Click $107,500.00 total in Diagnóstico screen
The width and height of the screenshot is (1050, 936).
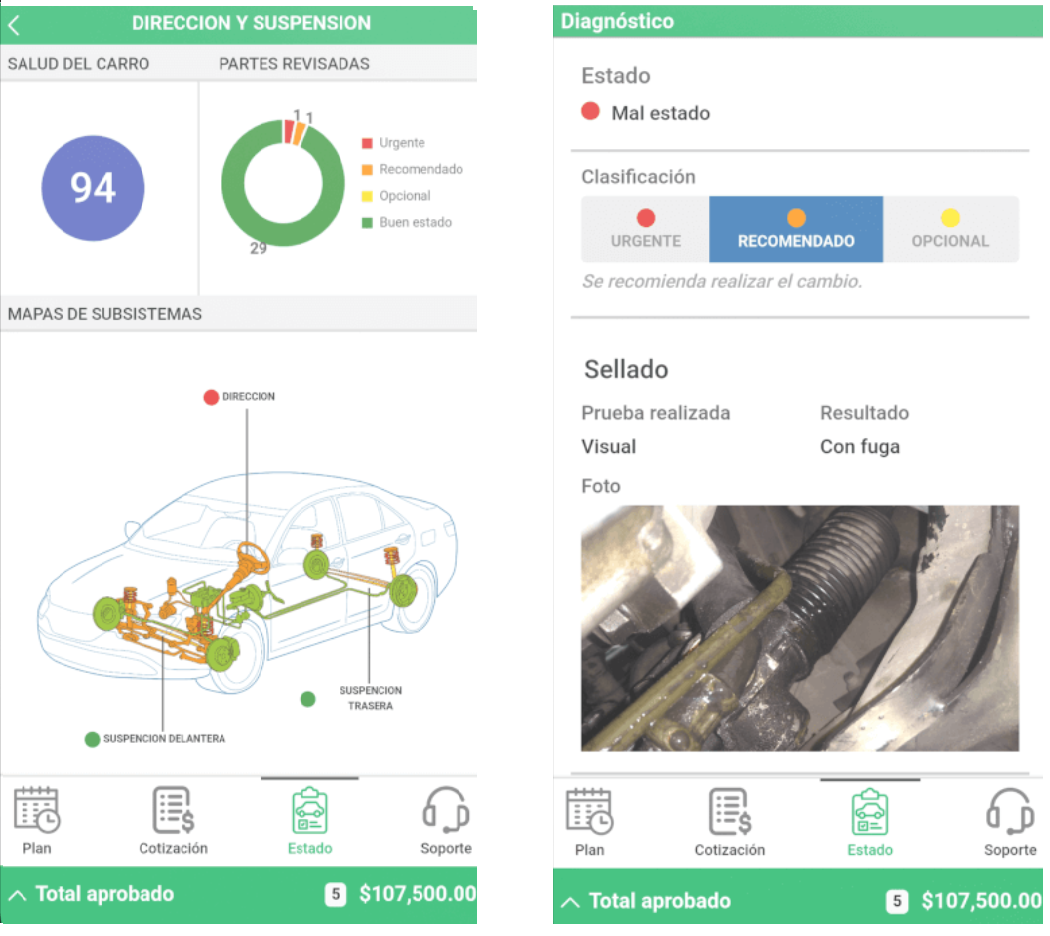(x=981, y=901)
